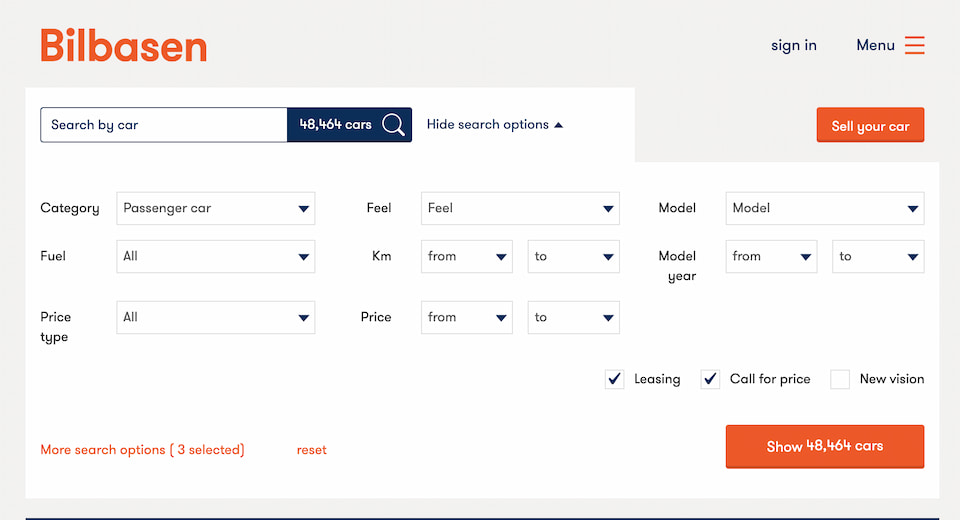Select the Km from dropdown

[466, 256]
